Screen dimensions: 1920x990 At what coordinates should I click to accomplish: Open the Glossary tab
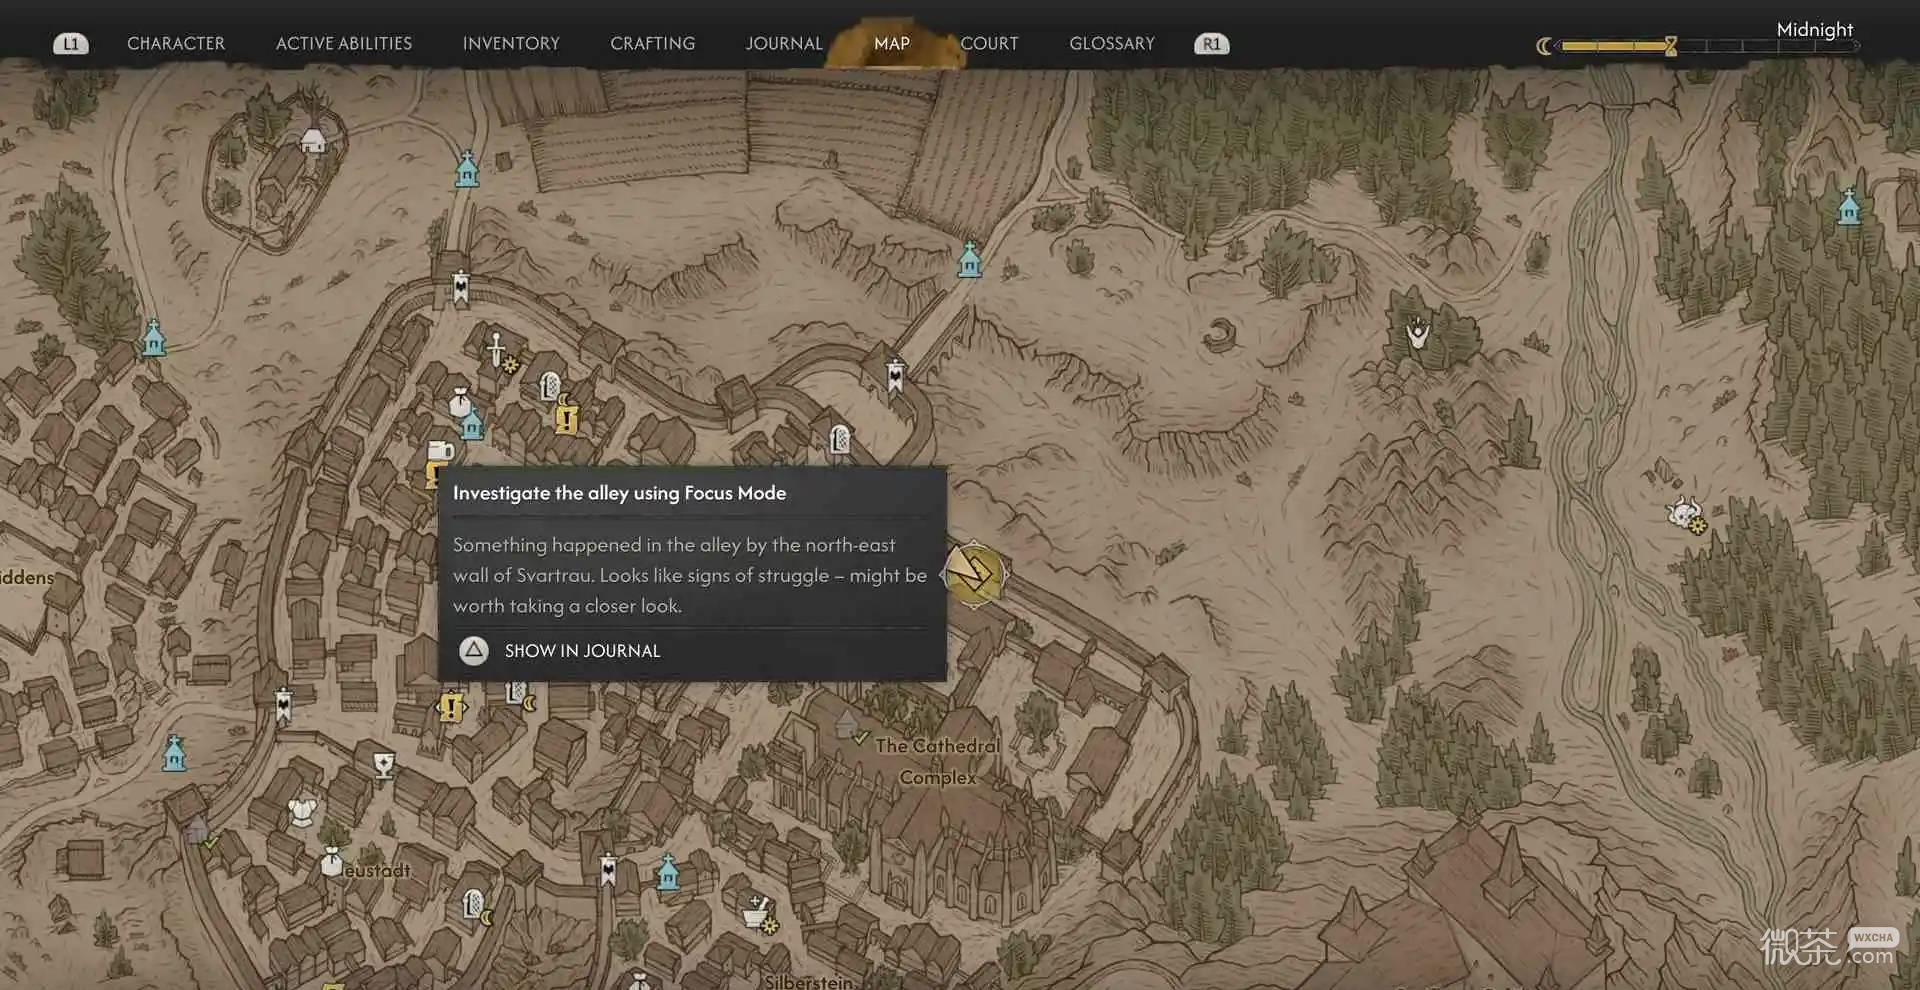(1112, 43)
